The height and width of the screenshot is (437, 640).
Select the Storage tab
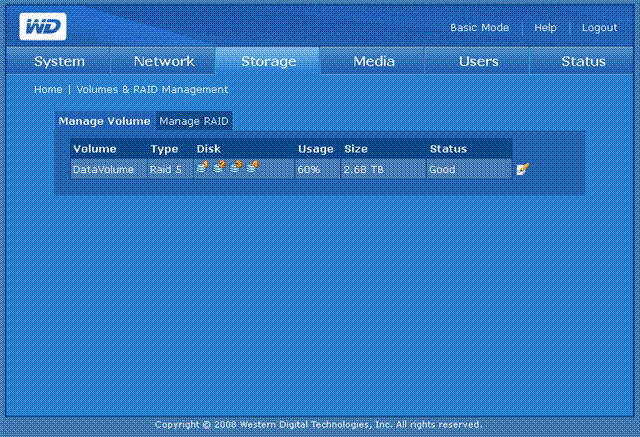pyautogui.click(x=268, y=61)
